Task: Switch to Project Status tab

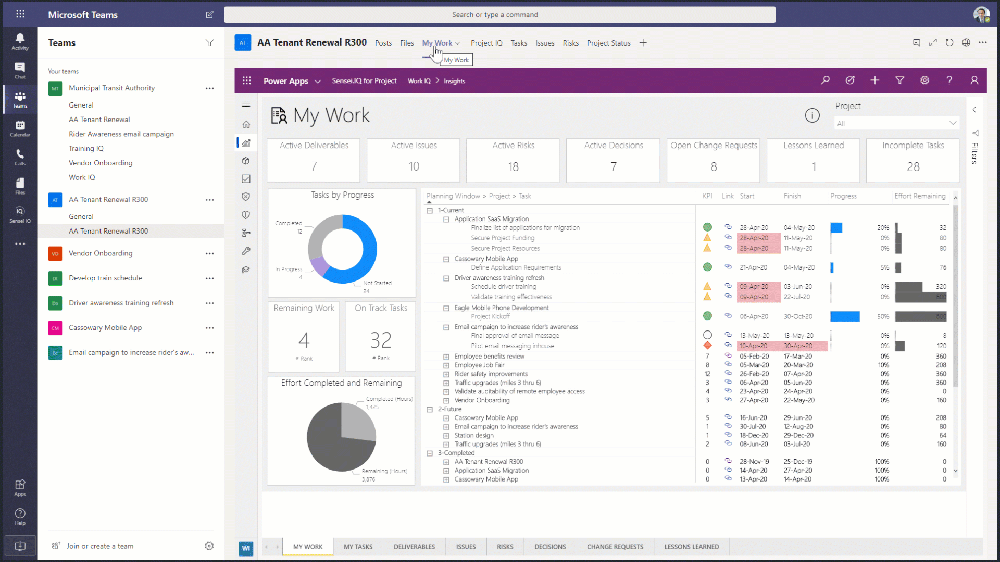Action: [608, 43]
